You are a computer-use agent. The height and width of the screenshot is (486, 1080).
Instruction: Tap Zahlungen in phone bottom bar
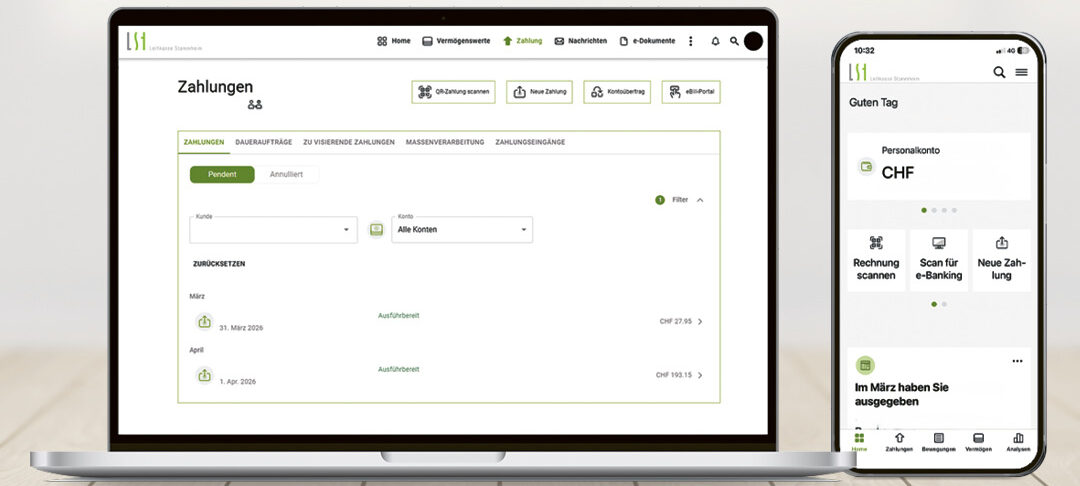point(899,442)
